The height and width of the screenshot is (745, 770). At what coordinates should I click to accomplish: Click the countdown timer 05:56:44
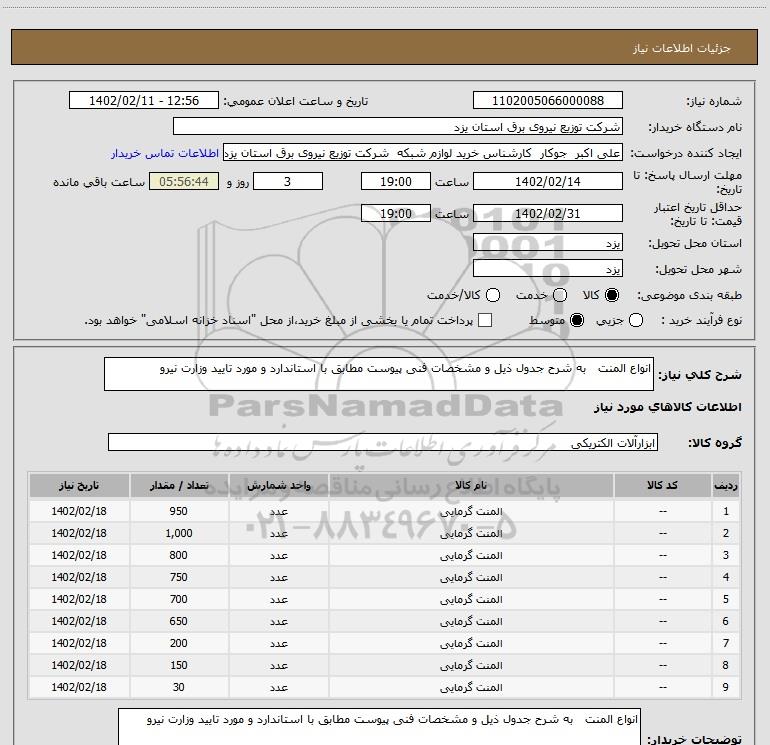coord(184,181)
